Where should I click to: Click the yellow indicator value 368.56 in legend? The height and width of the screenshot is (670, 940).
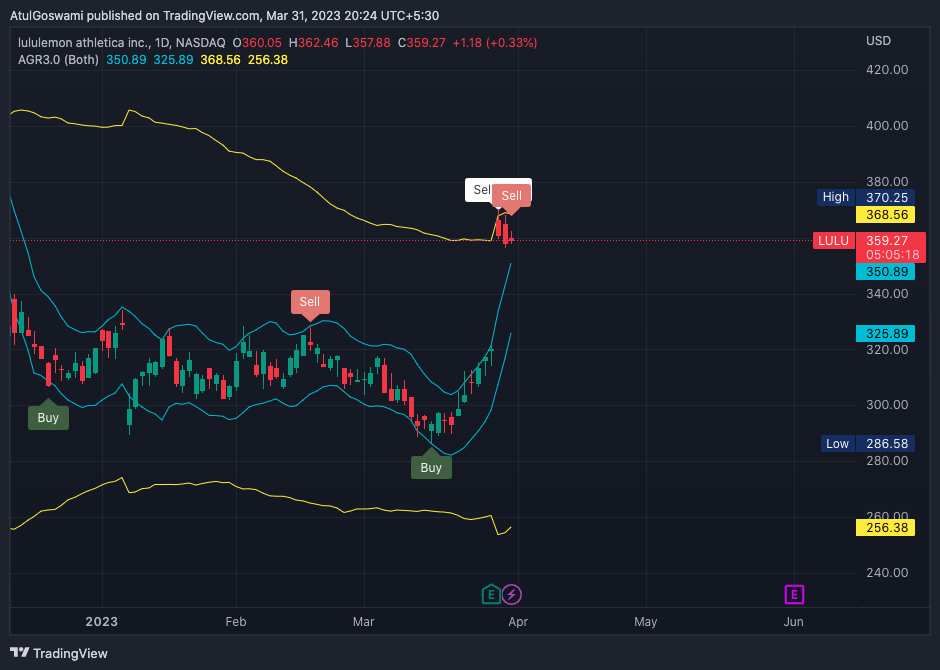221,60
